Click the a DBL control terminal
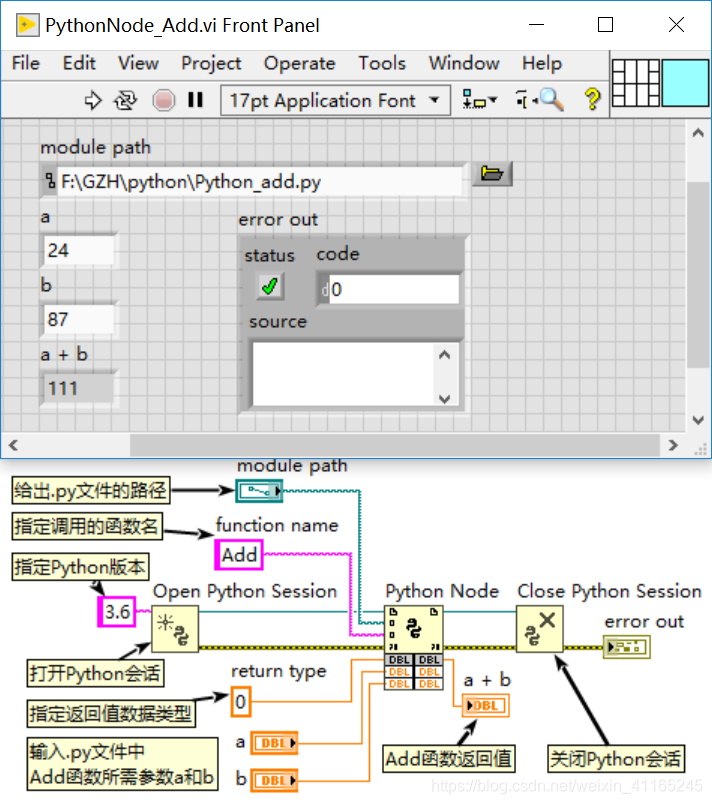 pos(274,743)
